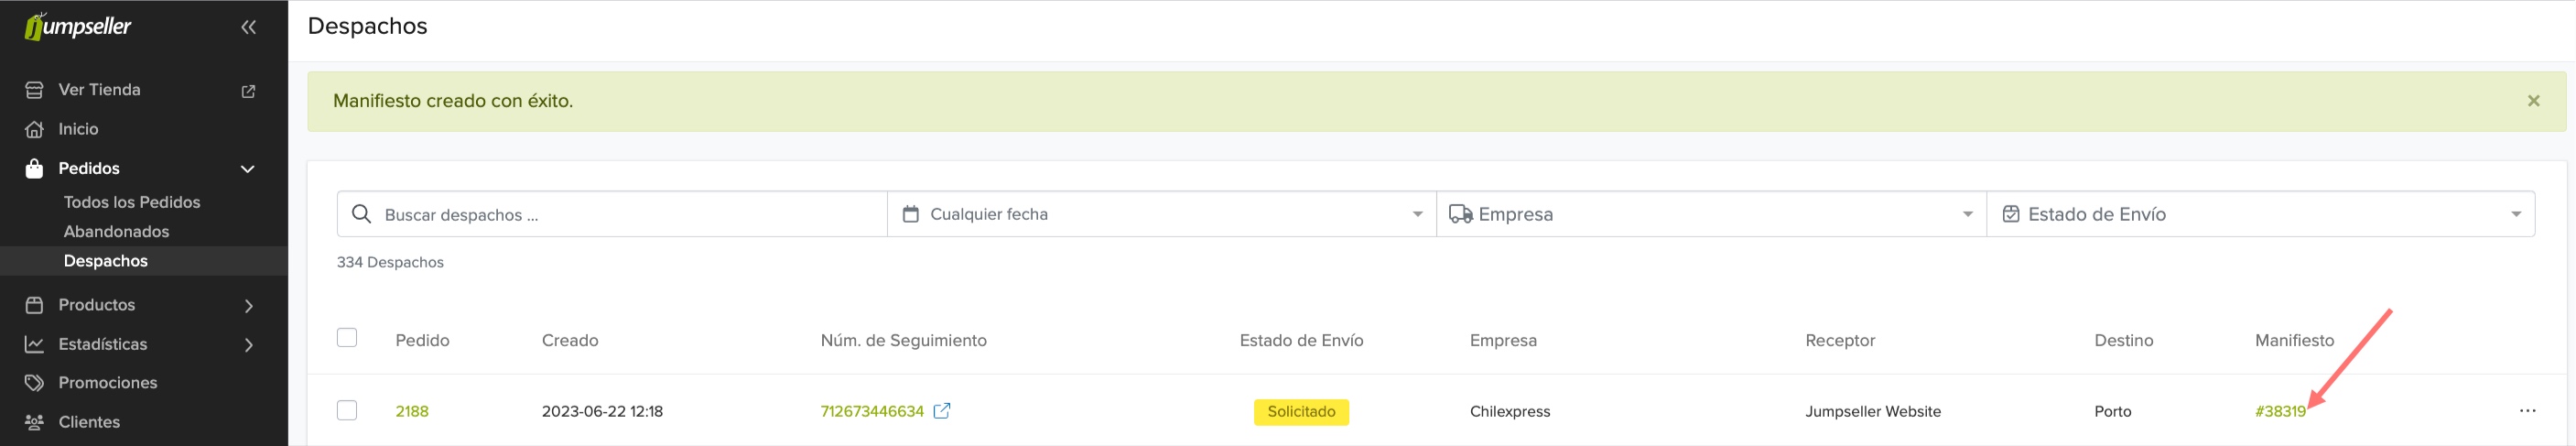
Task: Go to Todos los Pedidos
Action: 132,202
